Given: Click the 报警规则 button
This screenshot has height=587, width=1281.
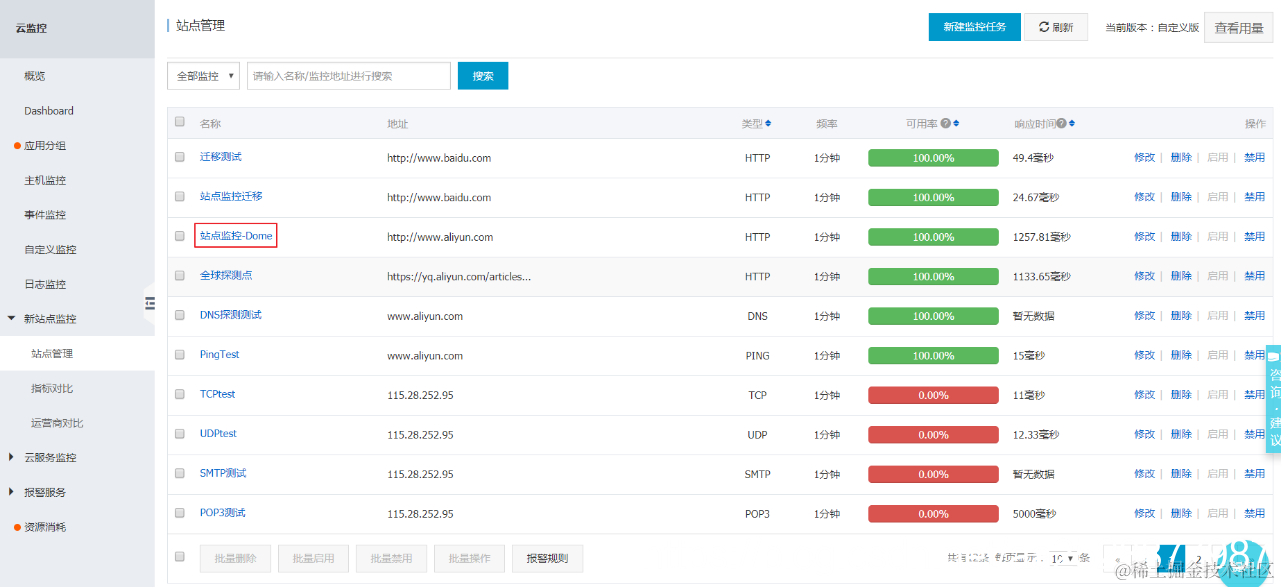Looking at the screenshot, I should 547,558.
